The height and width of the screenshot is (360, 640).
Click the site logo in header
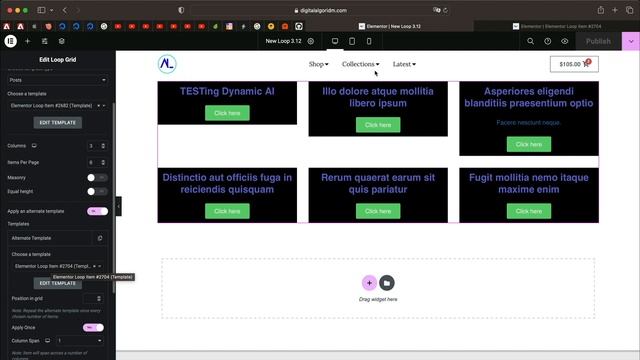click(x=167, y=64)
